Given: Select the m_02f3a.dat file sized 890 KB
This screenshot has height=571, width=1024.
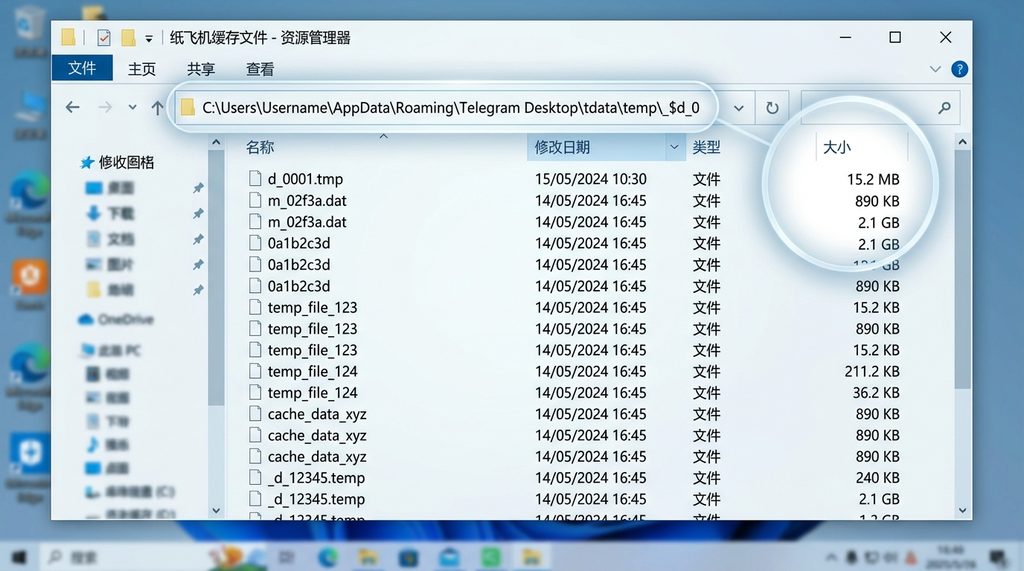Looking at the screenshot, I should [x=306, y=201].
